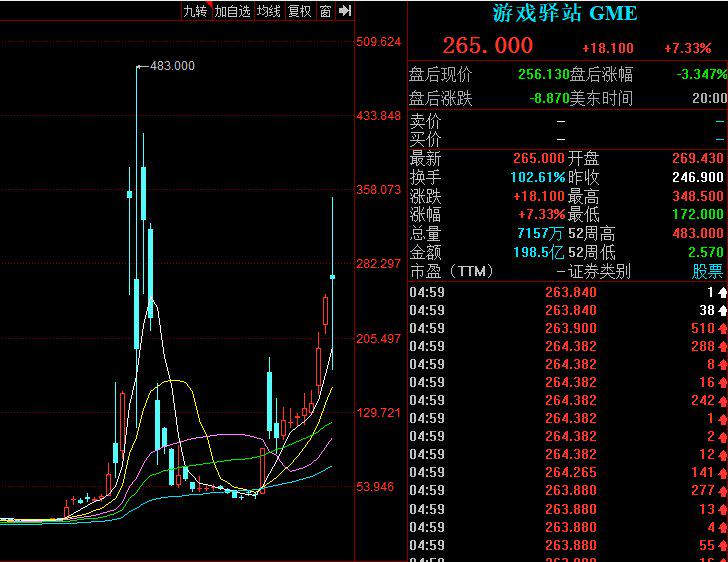728x562 pixels.
Task: Select the 最新 value 265.000
Action: coord(539,158)
